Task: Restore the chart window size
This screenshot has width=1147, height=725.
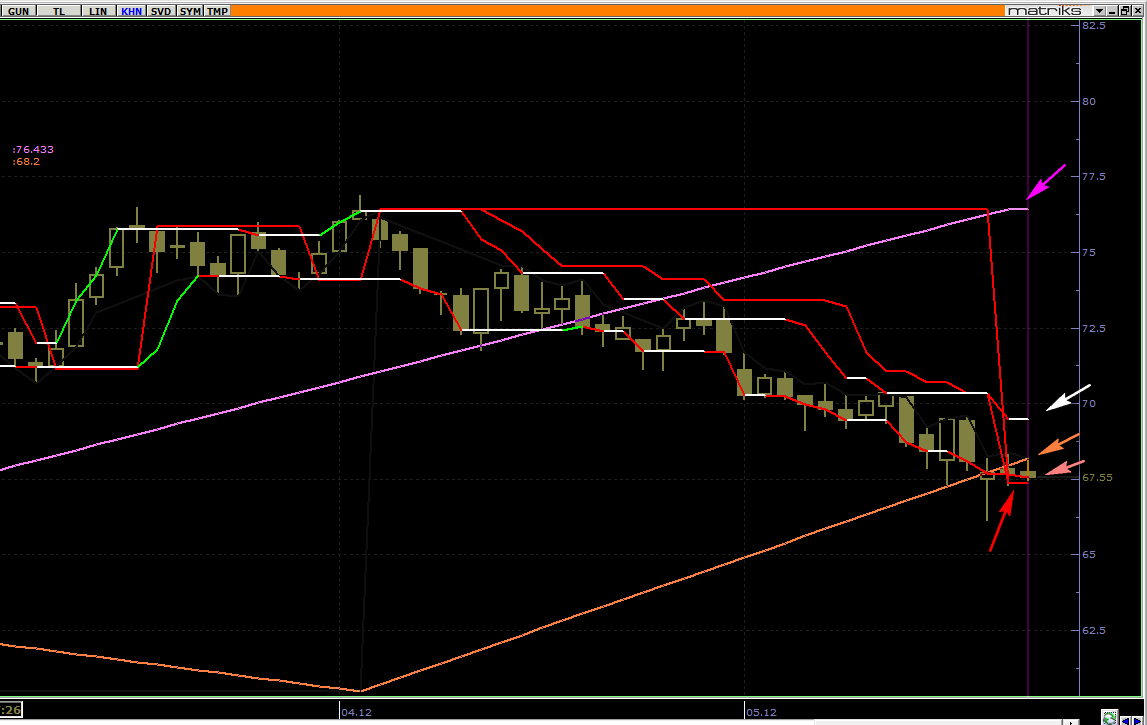Action: [1125, 10]
